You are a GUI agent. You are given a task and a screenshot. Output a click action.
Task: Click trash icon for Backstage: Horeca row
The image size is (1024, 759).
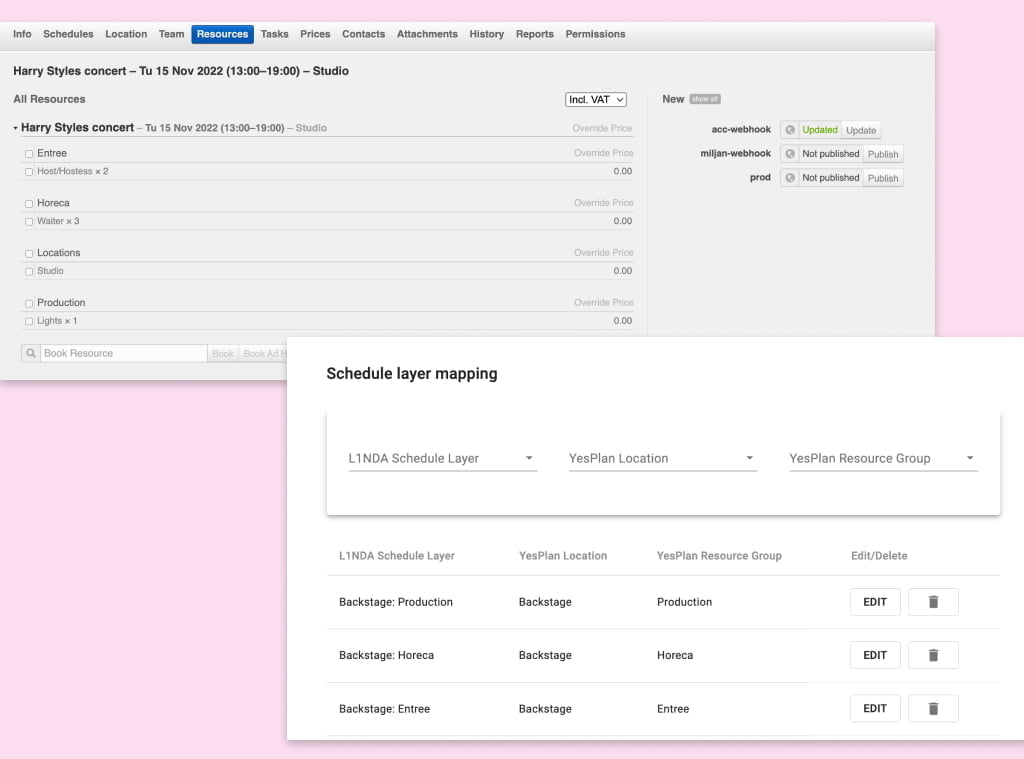point(933,655)
